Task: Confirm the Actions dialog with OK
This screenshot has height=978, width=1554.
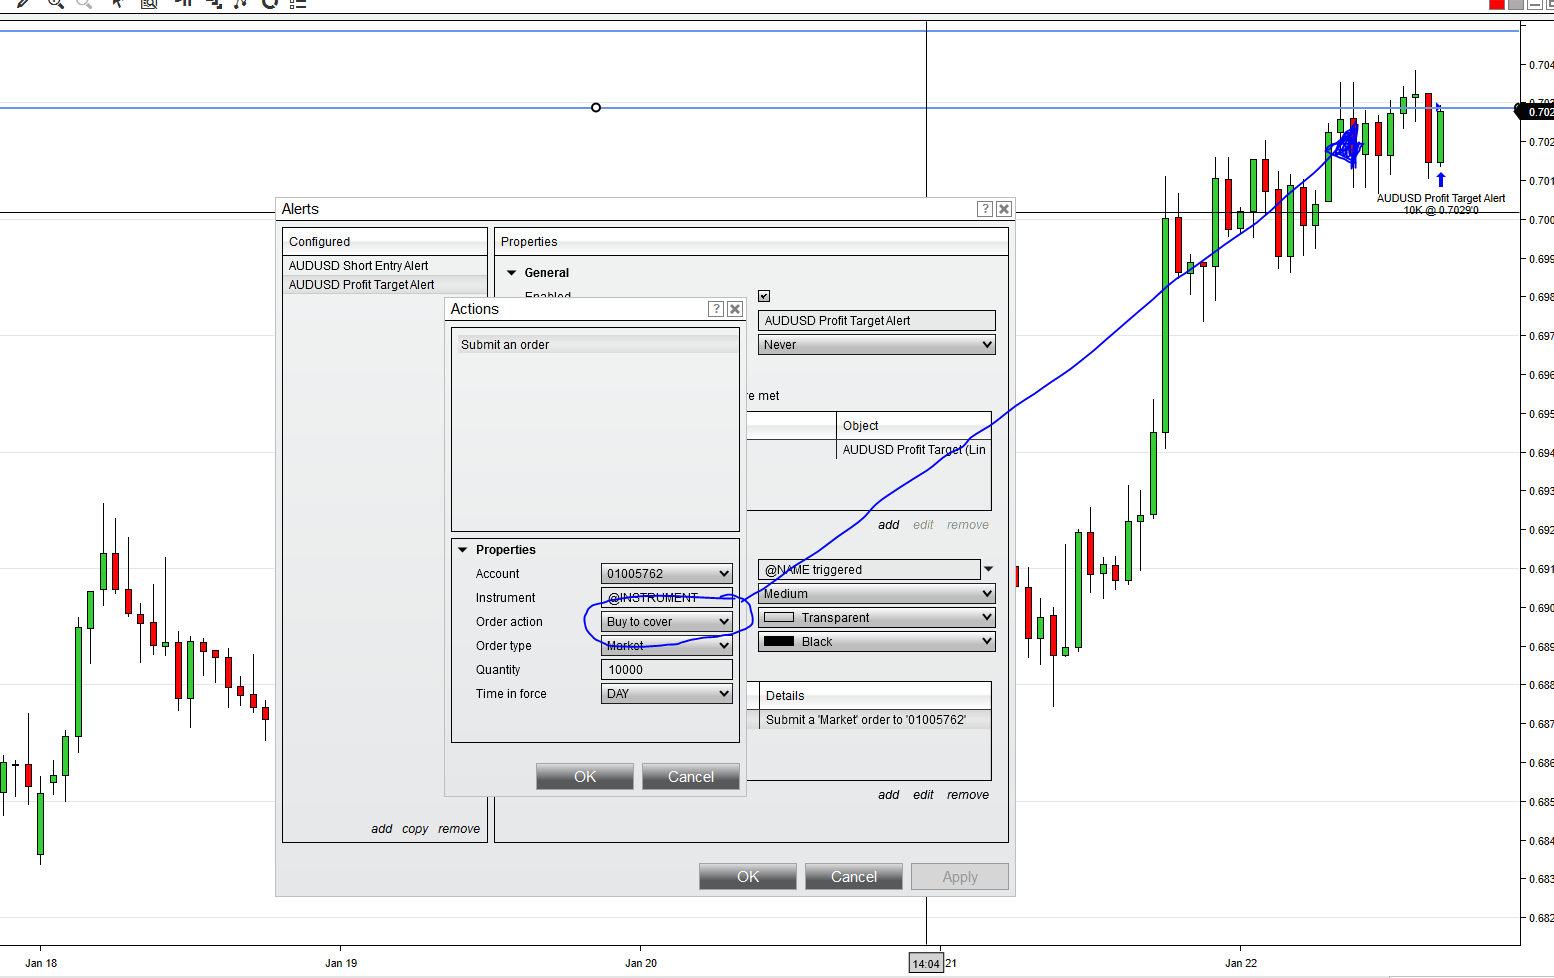Action: coord(585,777)
